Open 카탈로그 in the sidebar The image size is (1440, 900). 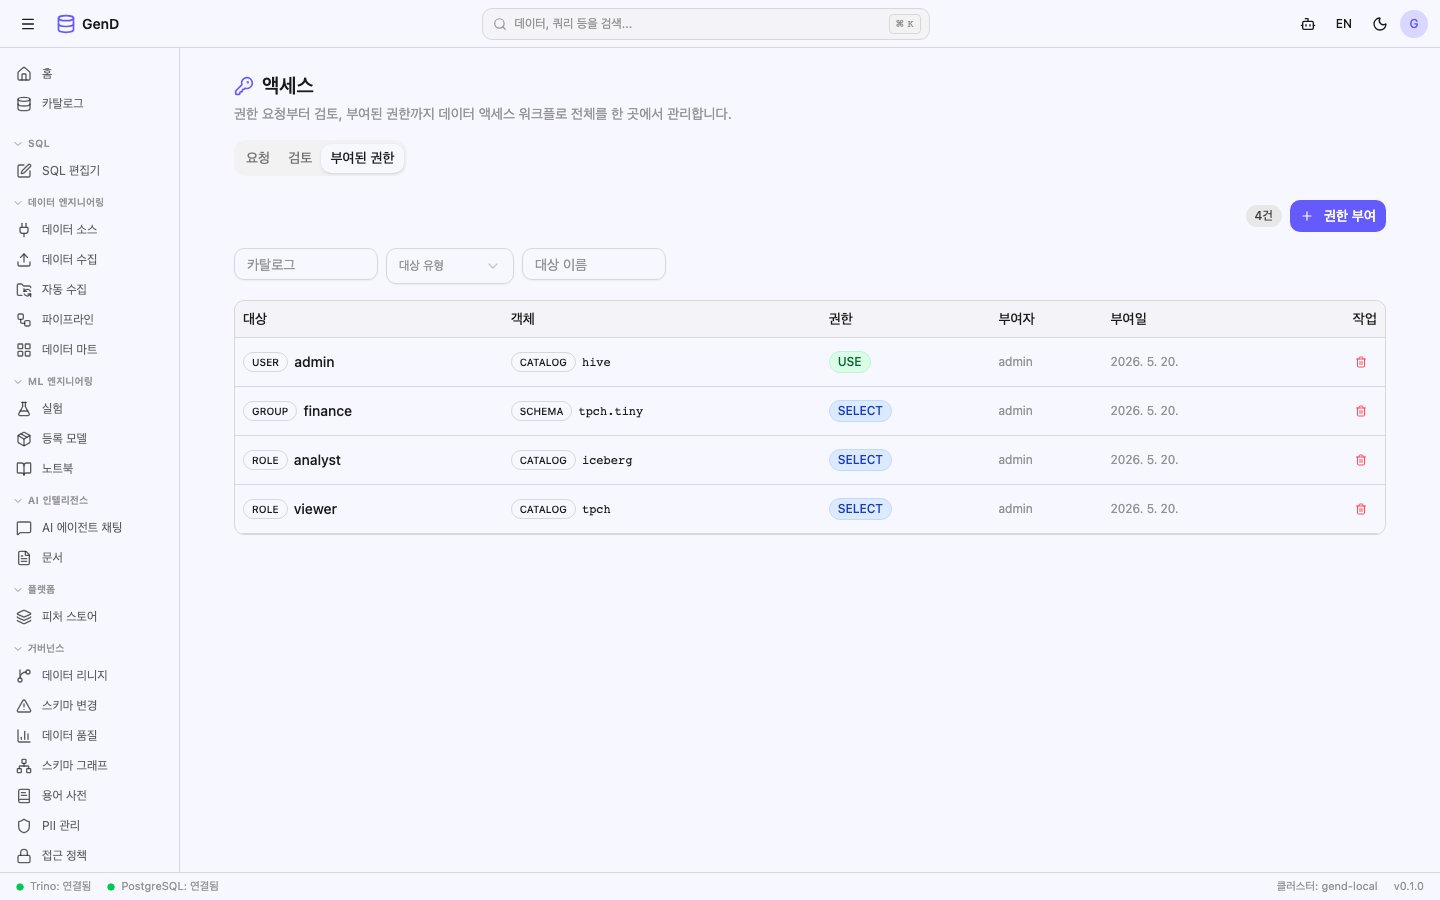click(x=90, y=104)
